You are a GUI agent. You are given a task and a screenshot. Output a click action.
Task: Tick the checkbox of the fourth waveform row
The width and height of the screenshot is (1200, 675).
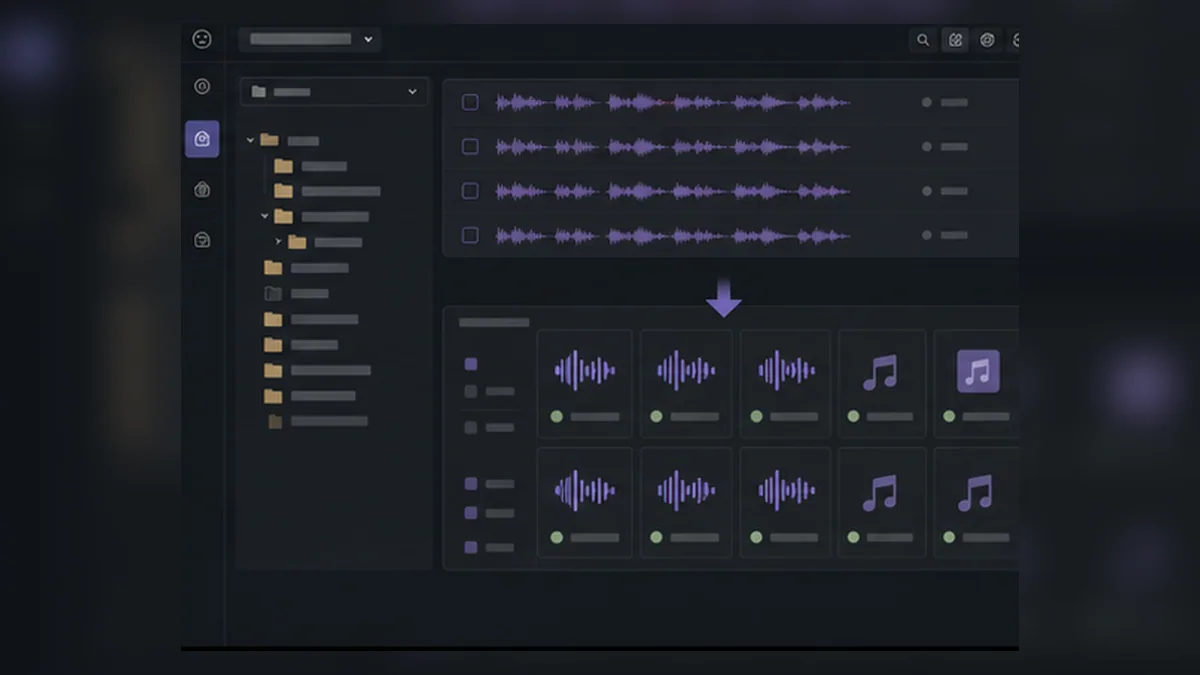pos(470,235)
